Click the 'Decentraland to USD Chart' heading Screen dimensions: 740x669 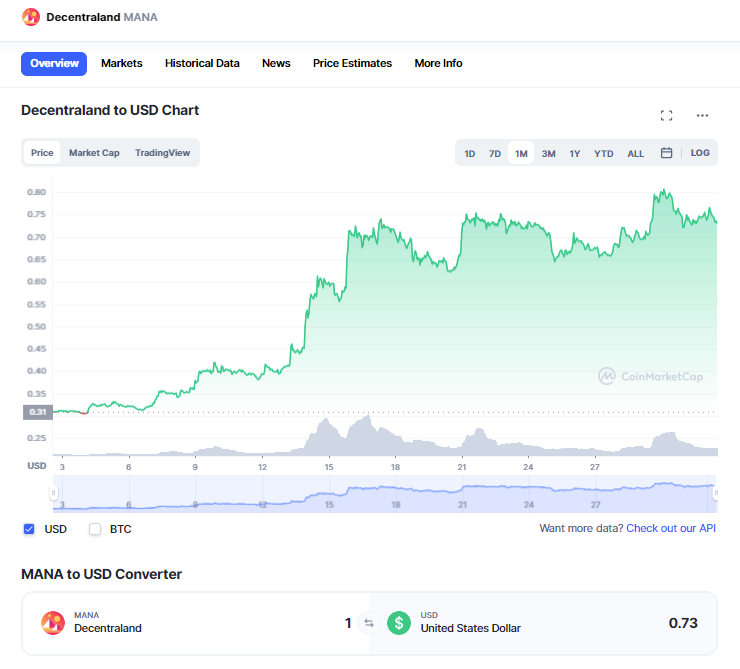click(x=110, y=110)
